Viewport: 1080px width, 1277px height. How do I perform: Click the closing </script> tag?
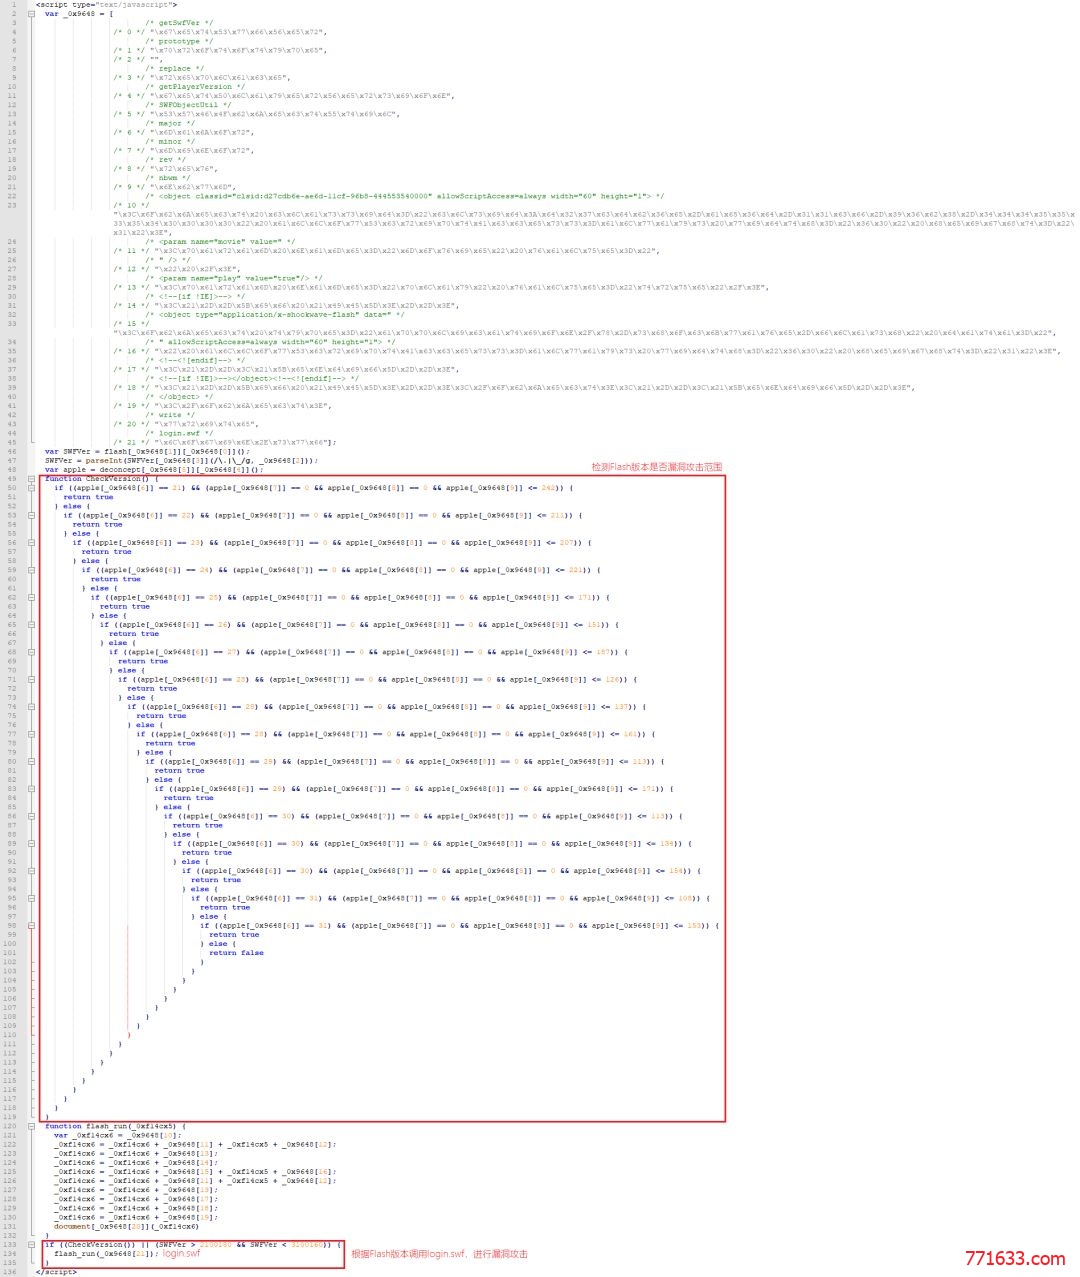(56, 1272)
